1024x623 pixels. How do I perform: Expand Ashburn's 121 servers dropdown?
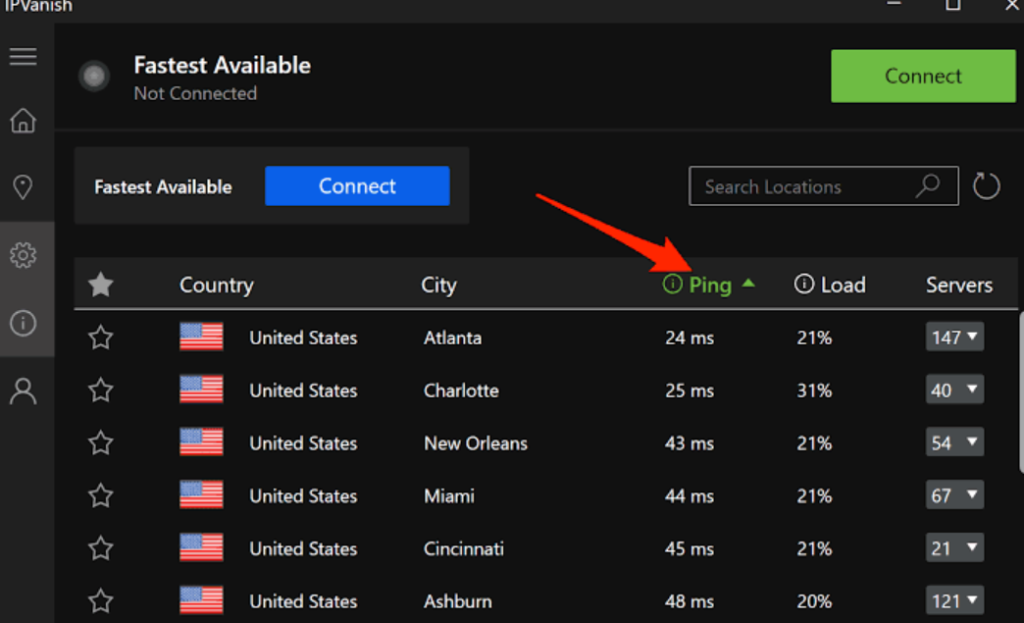click(954, 600)
